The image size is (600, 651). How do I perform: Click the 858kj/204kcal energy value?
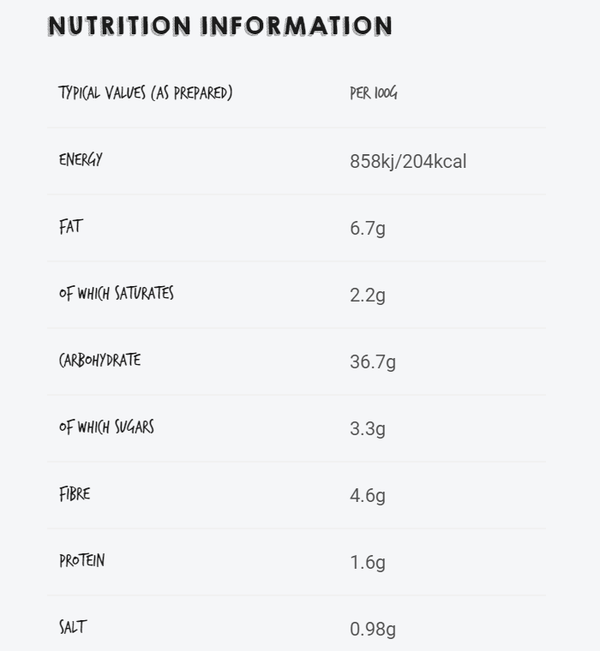(408, 162)
